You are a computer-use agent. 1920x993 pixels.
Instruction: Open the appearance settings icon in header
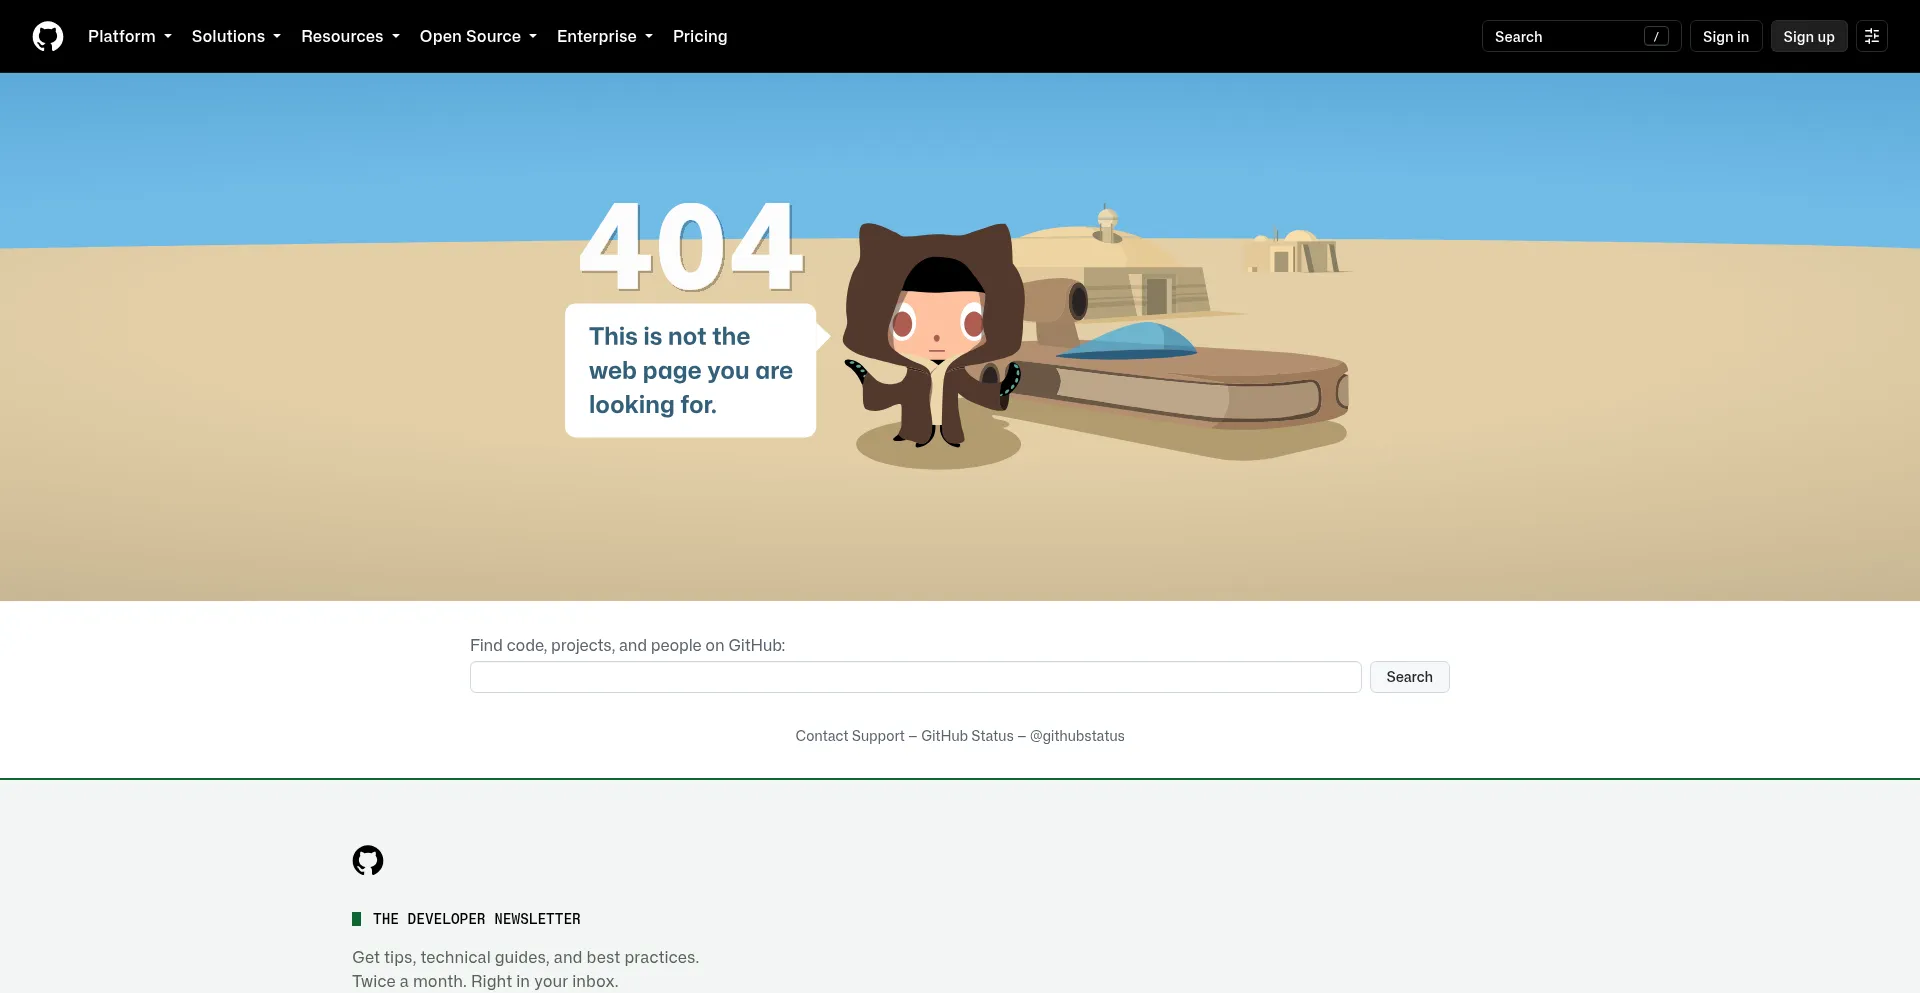click(1872, 36)
